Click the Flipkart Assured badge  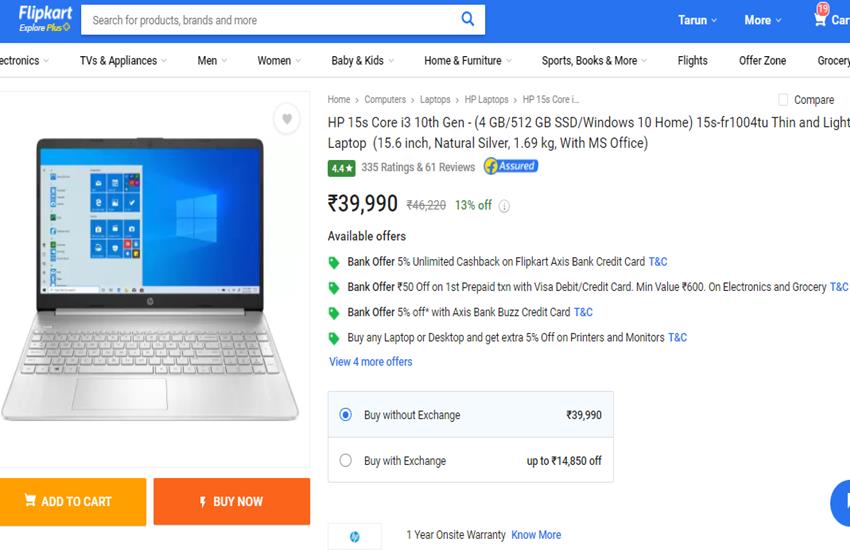tap(511, 166)
